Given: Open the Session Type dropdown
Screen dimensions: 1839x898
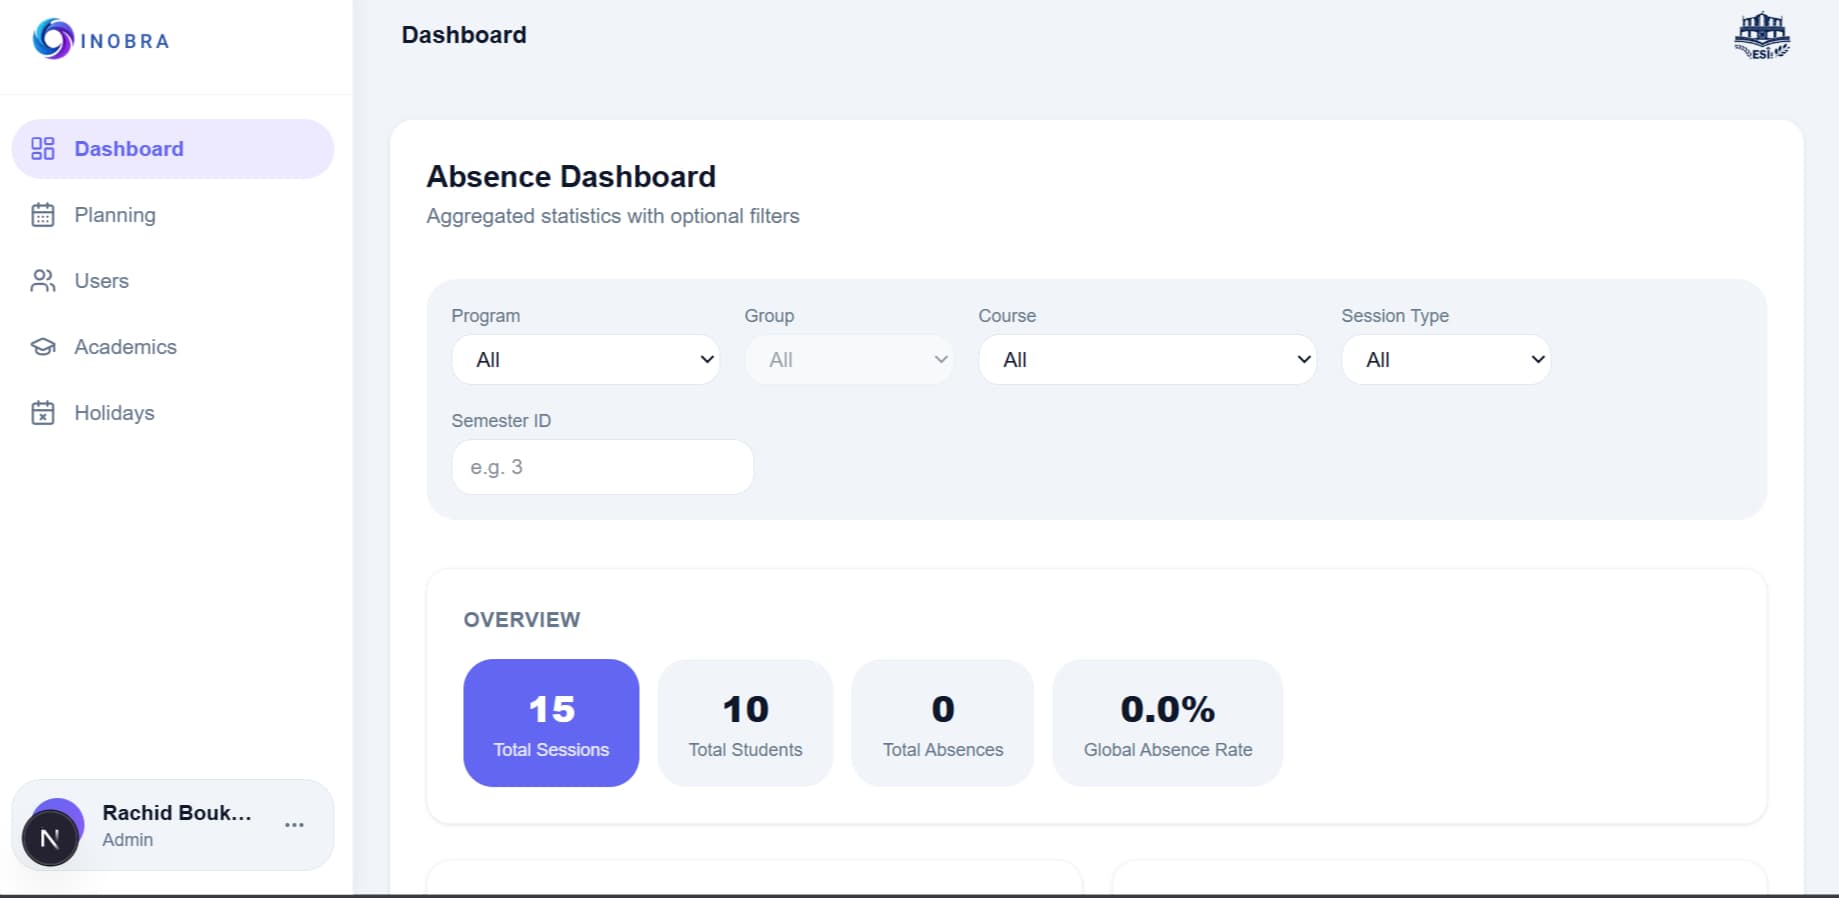Looking at the screenshot, I should coord(1446,360).
